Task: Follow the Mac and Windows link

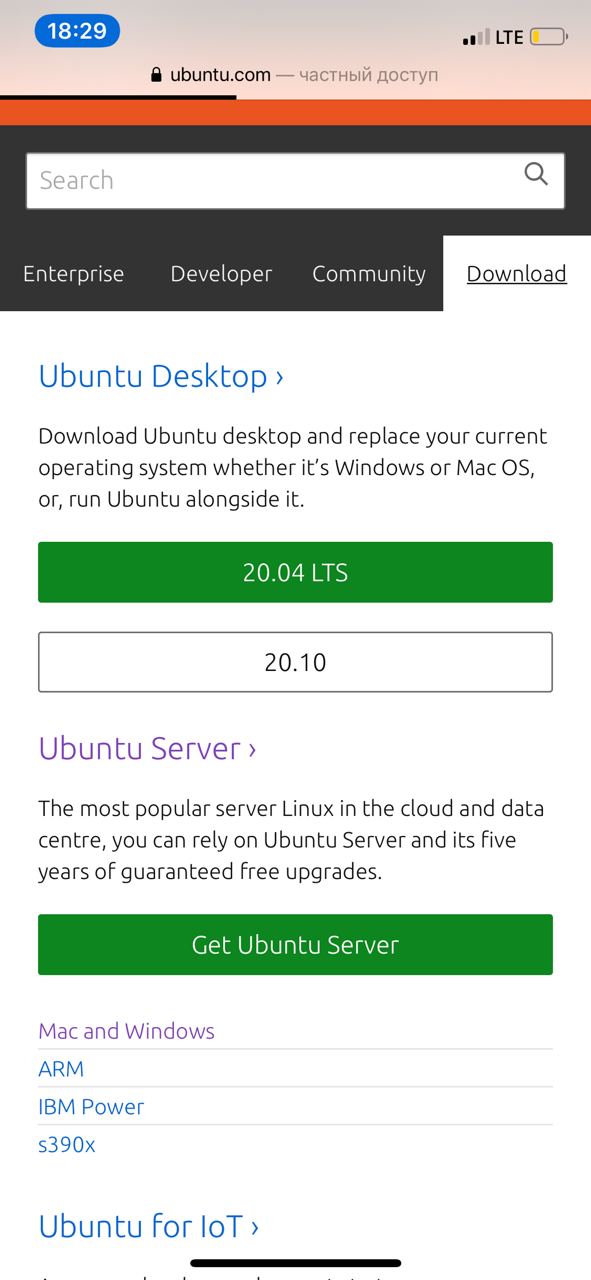Action: (126, 1031)
